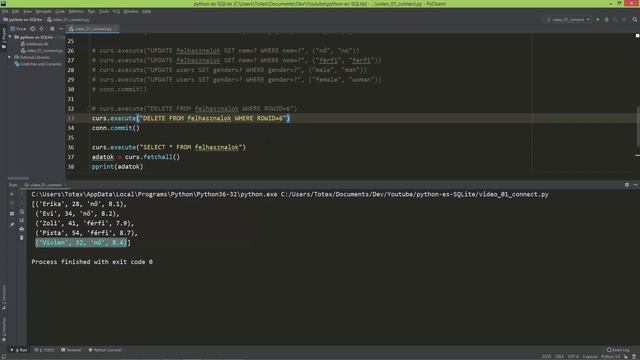Click the pin tab icon in Run panel

click(x=12, y=224)
